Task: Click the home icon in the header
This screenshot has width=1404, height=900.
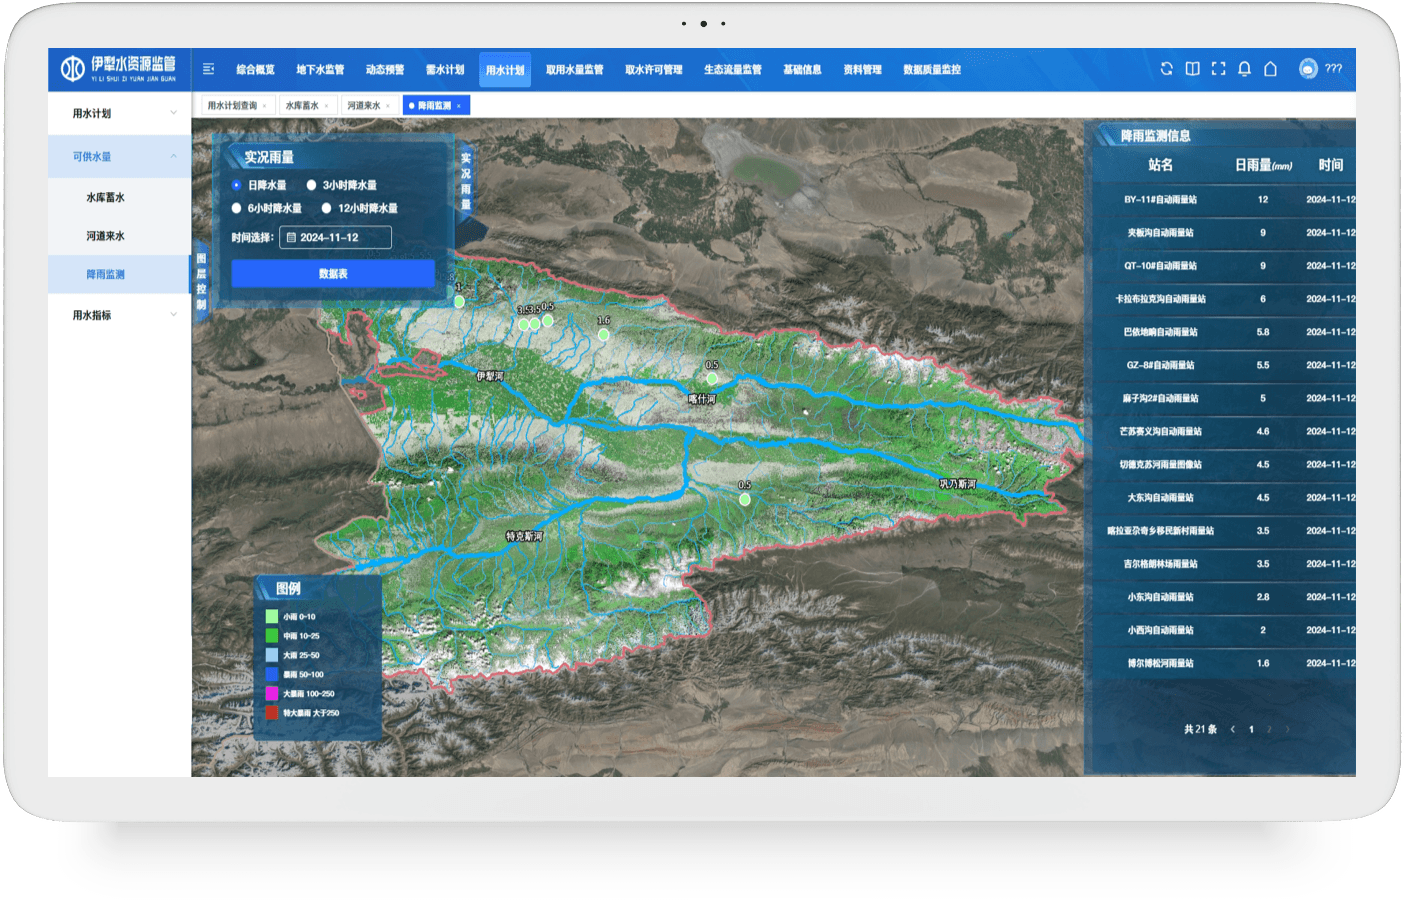Action: 1270,69
